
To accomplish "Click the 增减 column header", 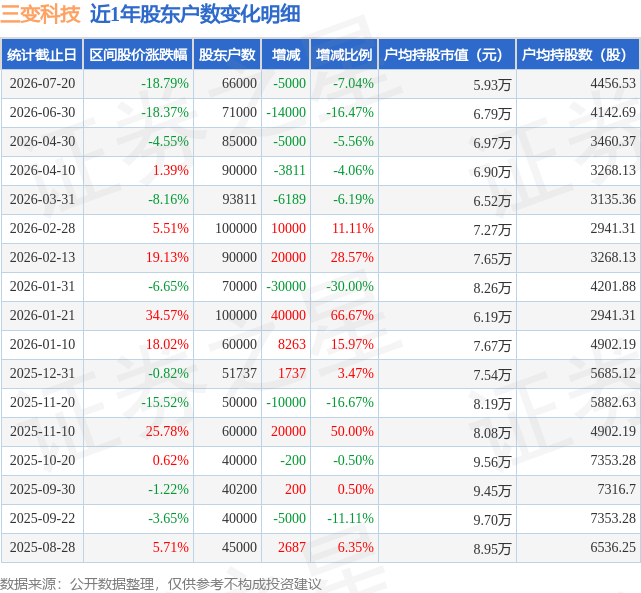I will click(286, 54).
